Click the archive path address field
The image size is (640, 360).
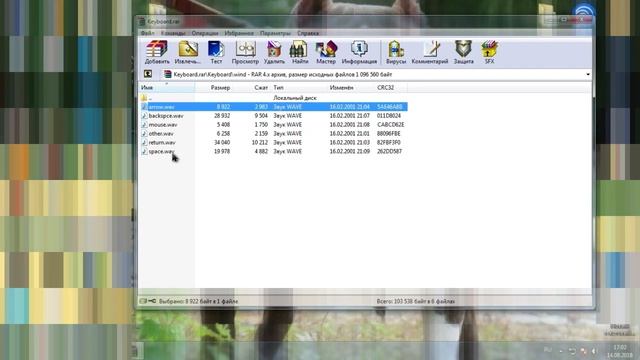click(373, 74)
